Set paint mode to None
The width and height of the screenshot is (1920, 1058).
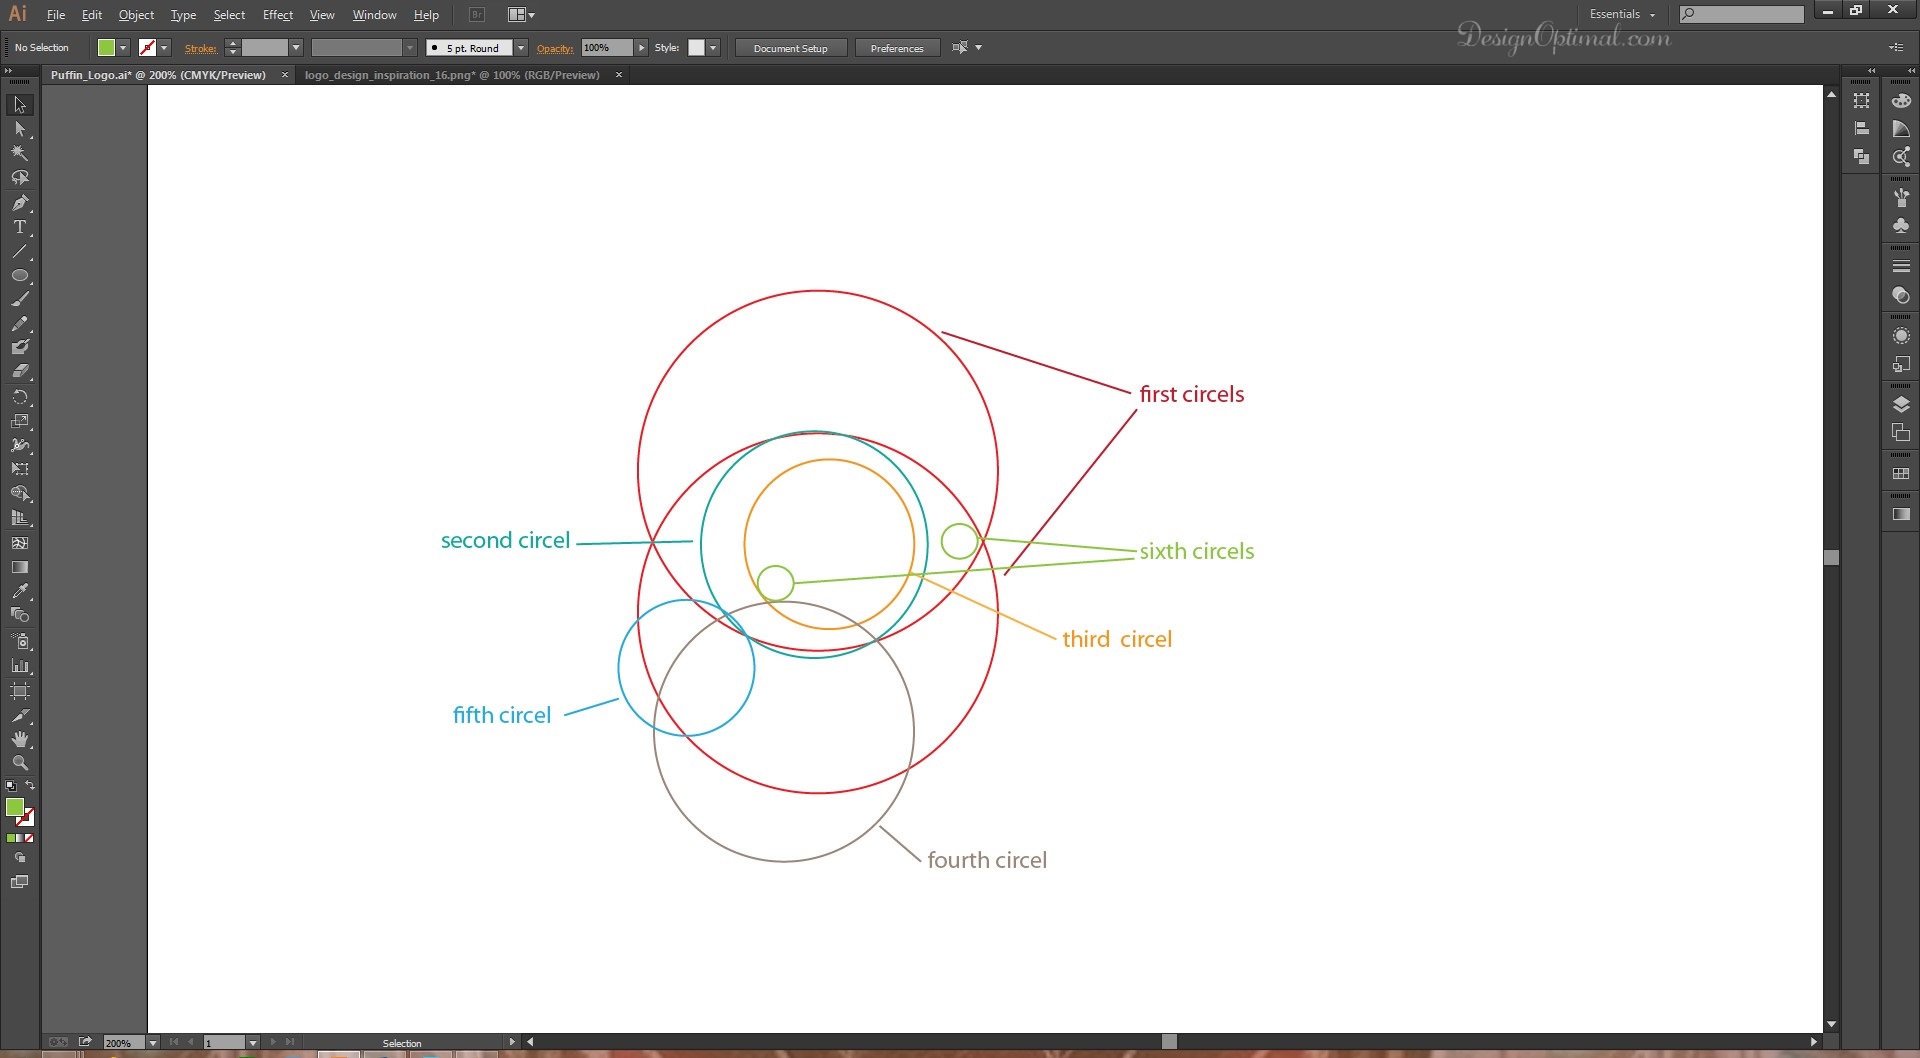point(29,838)
